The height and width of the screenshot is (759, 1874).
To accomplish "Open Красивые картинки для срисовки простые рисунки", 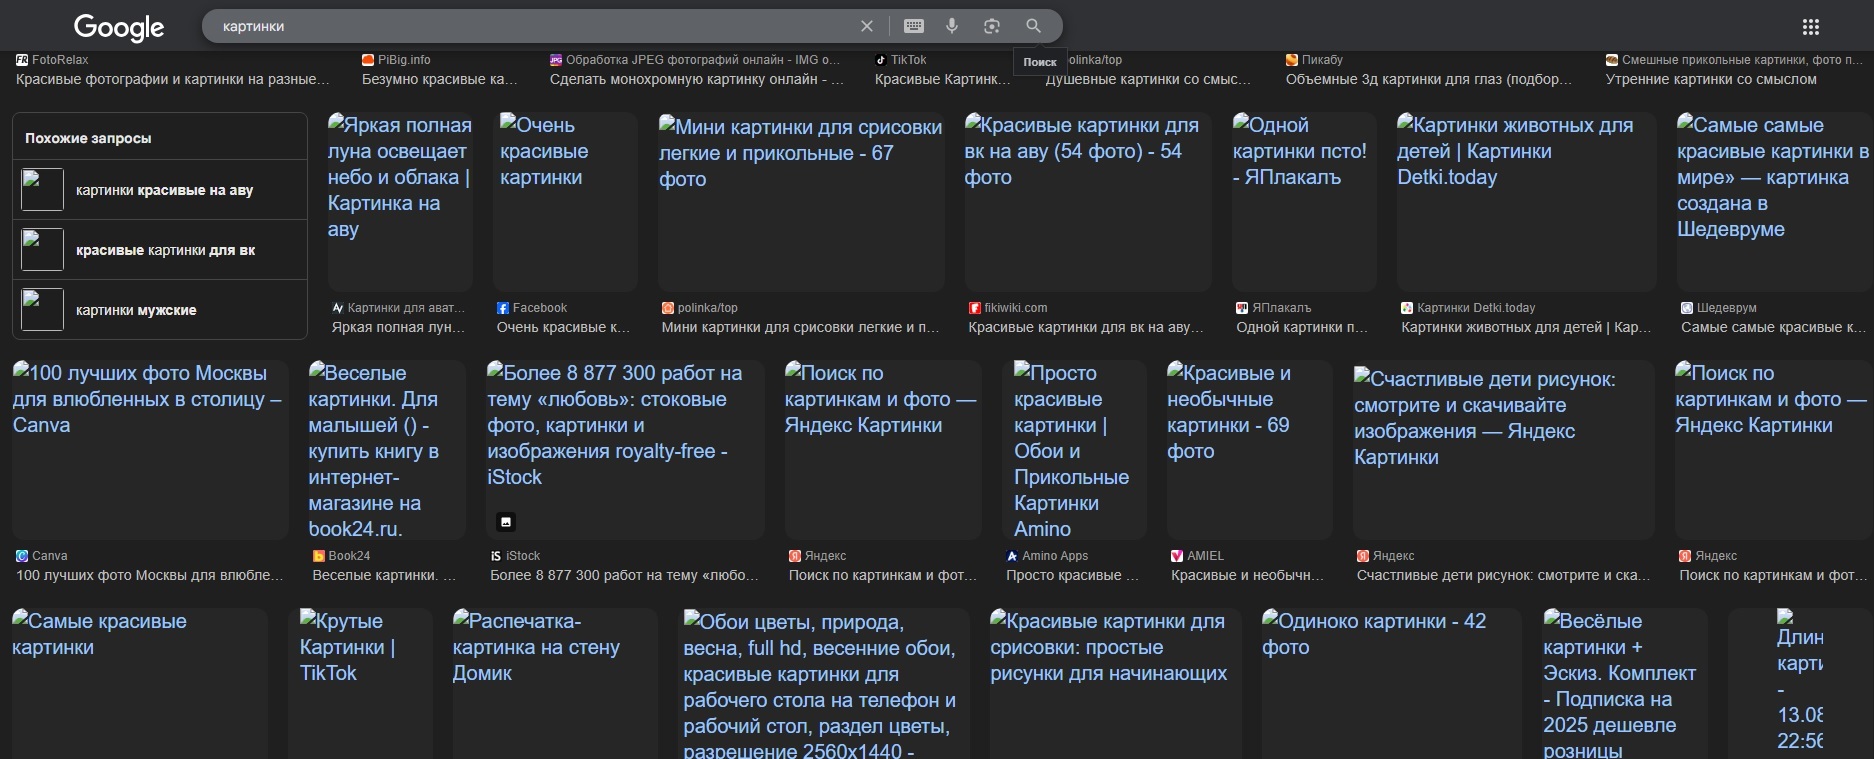I will 1116,684.
